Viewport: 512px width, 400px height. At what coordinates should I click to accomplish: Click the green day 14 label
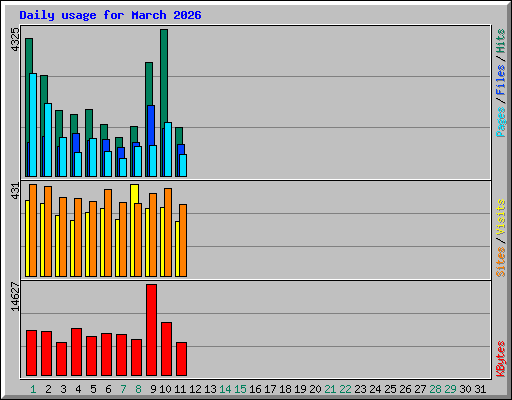point(225,389)
